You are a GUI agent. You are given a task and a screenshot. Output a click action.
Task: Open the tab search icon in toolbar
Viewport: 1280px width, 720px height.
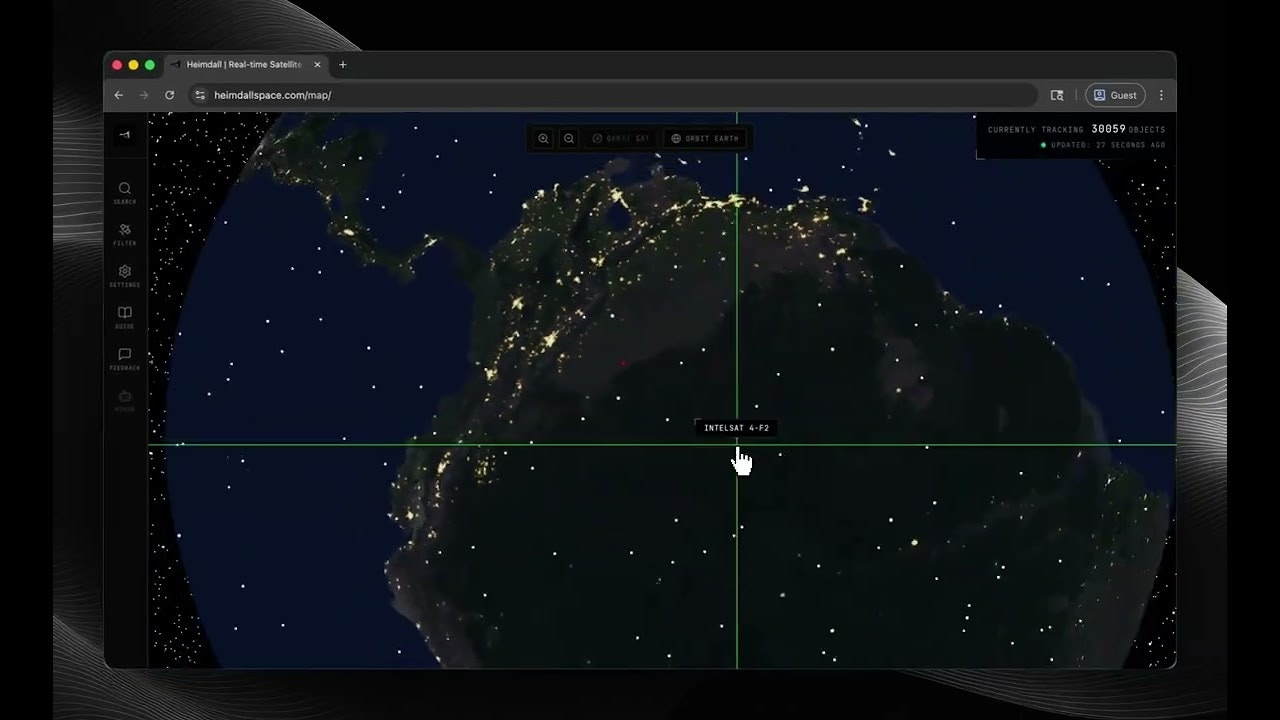[x=1057, y=95]
